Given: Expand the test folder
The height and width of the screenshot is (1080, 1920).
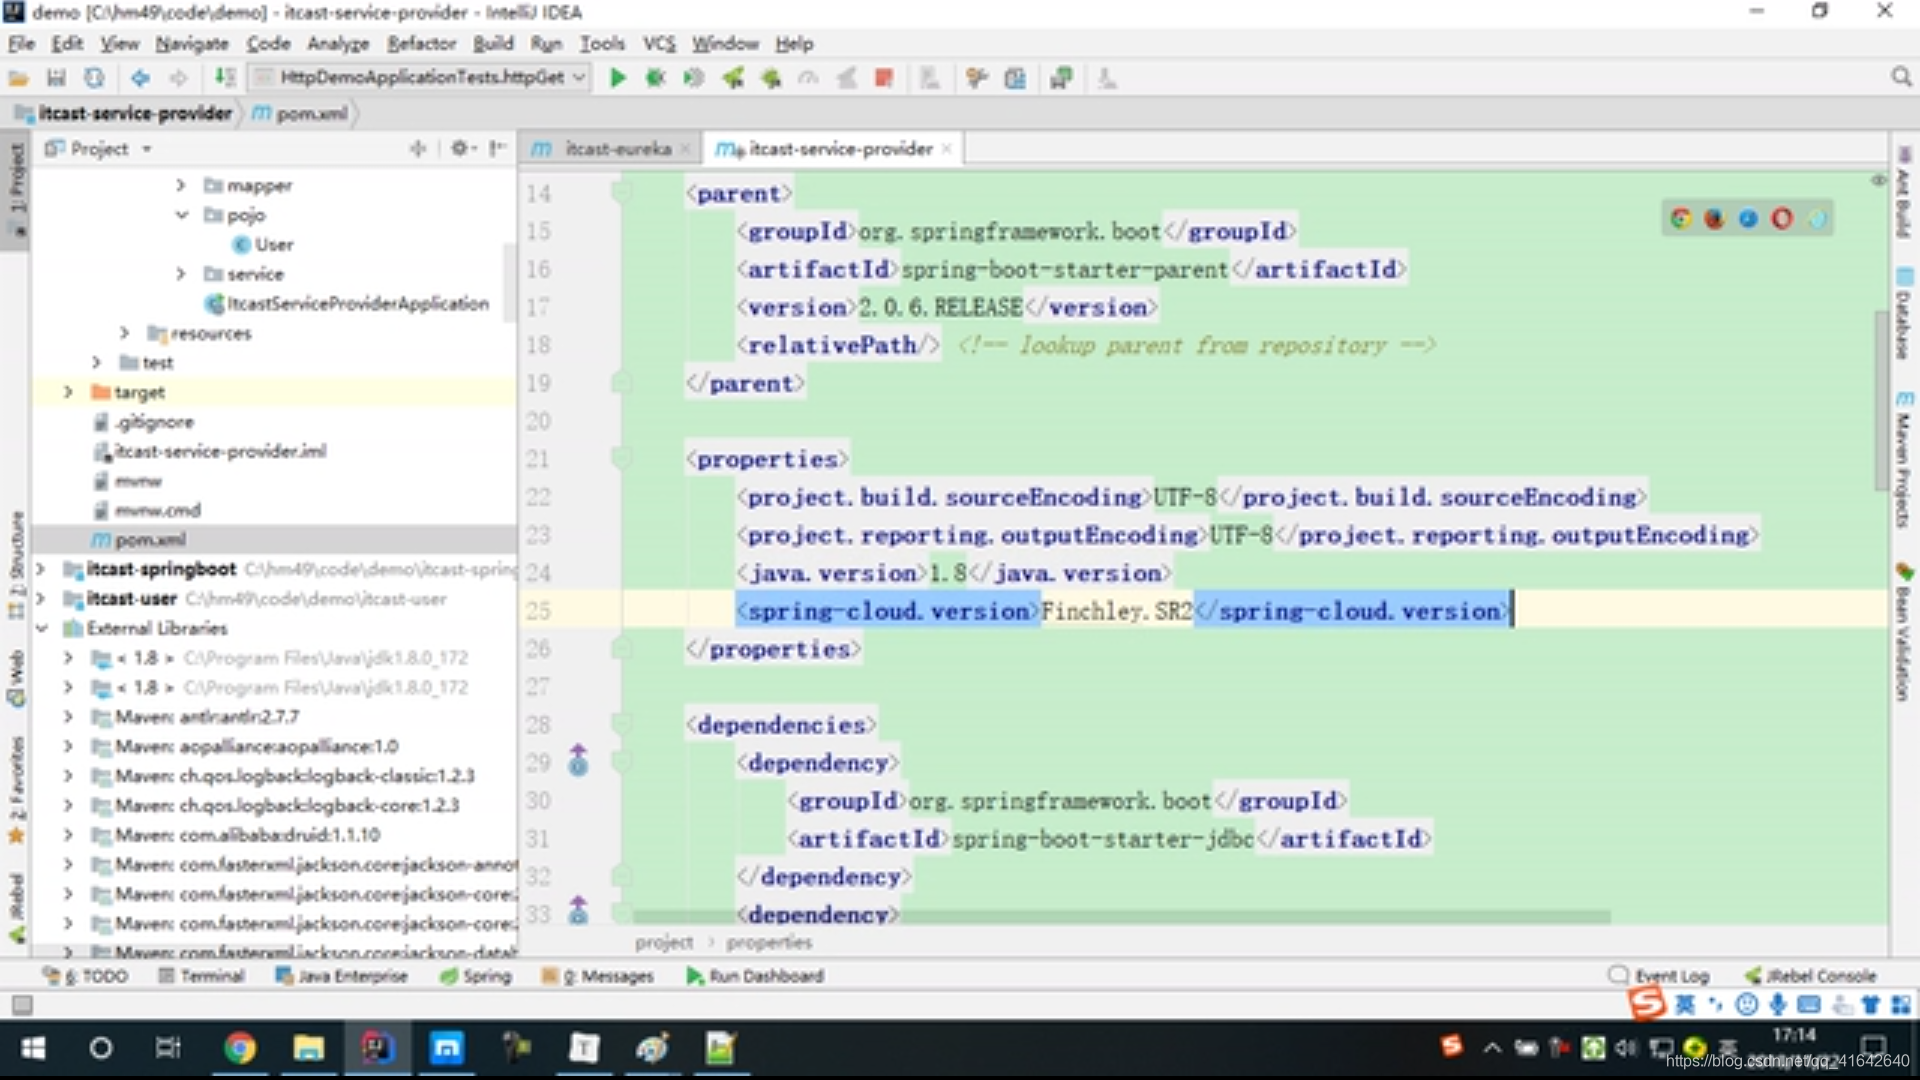Looking at the screenshot, I should click(x=96, y=363).
